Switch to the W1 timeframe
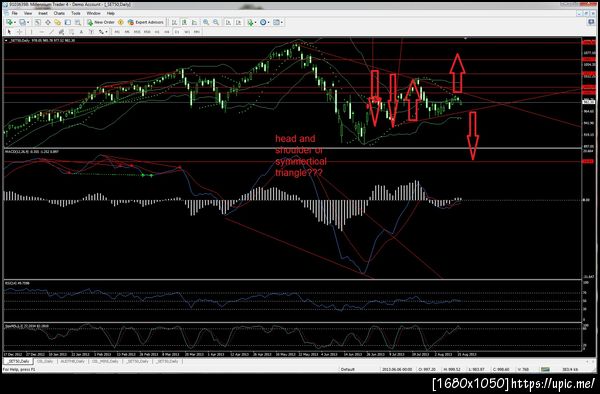 coord(187,32)
